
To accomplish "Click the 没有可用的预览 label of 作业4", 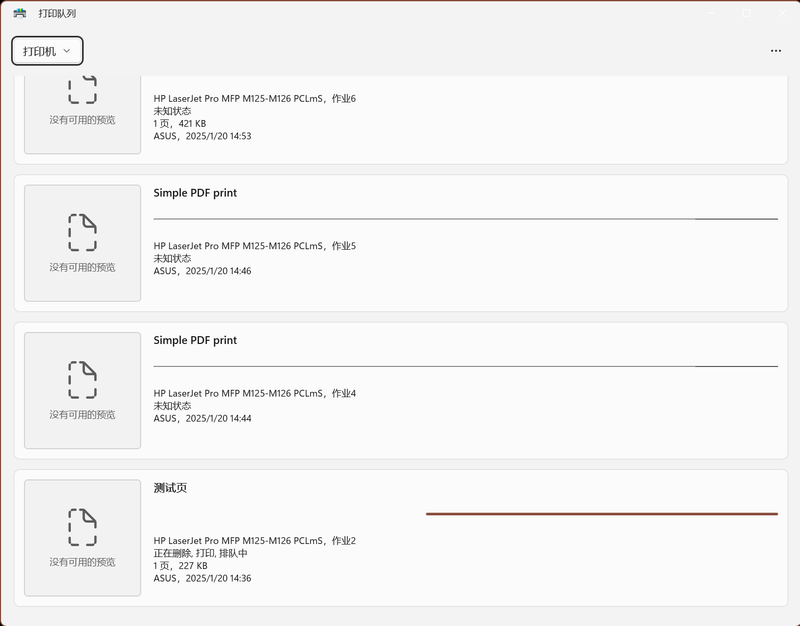I will (82, 415).
